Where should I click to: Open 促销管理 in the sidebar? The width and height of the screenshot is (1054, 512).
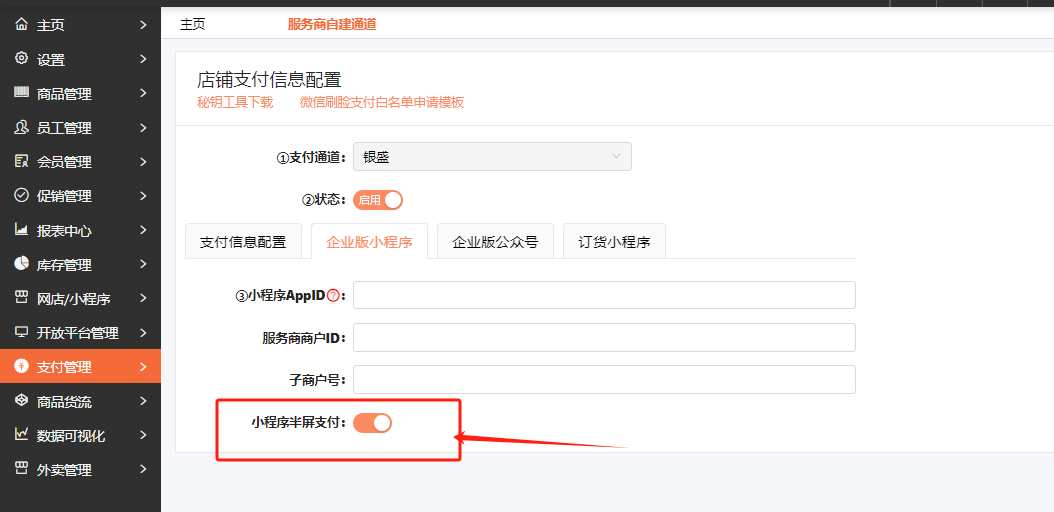click(80, 196)
